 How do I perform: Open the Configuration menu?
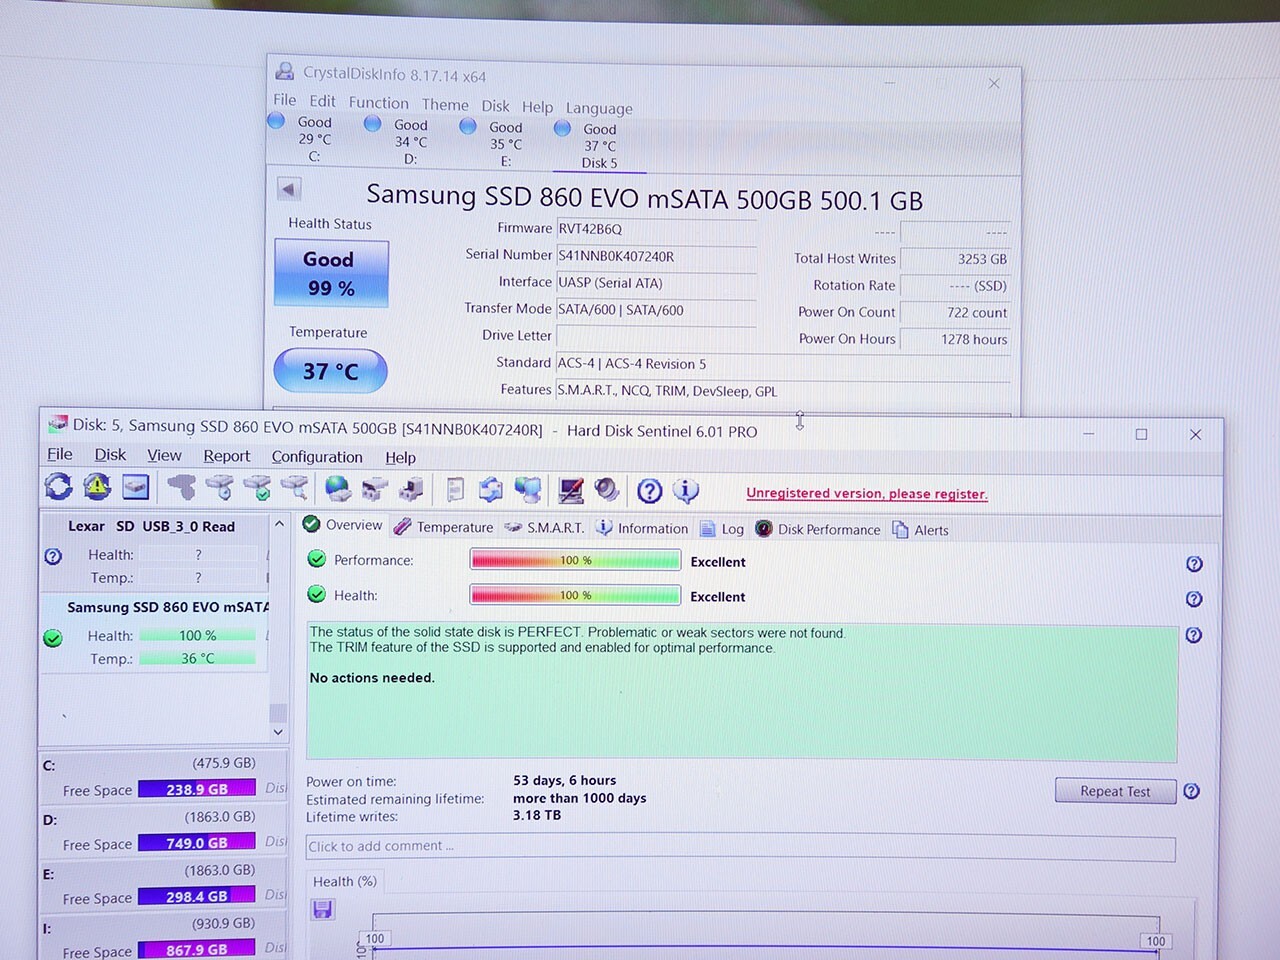pyautogui.click(x=317, y=457)
